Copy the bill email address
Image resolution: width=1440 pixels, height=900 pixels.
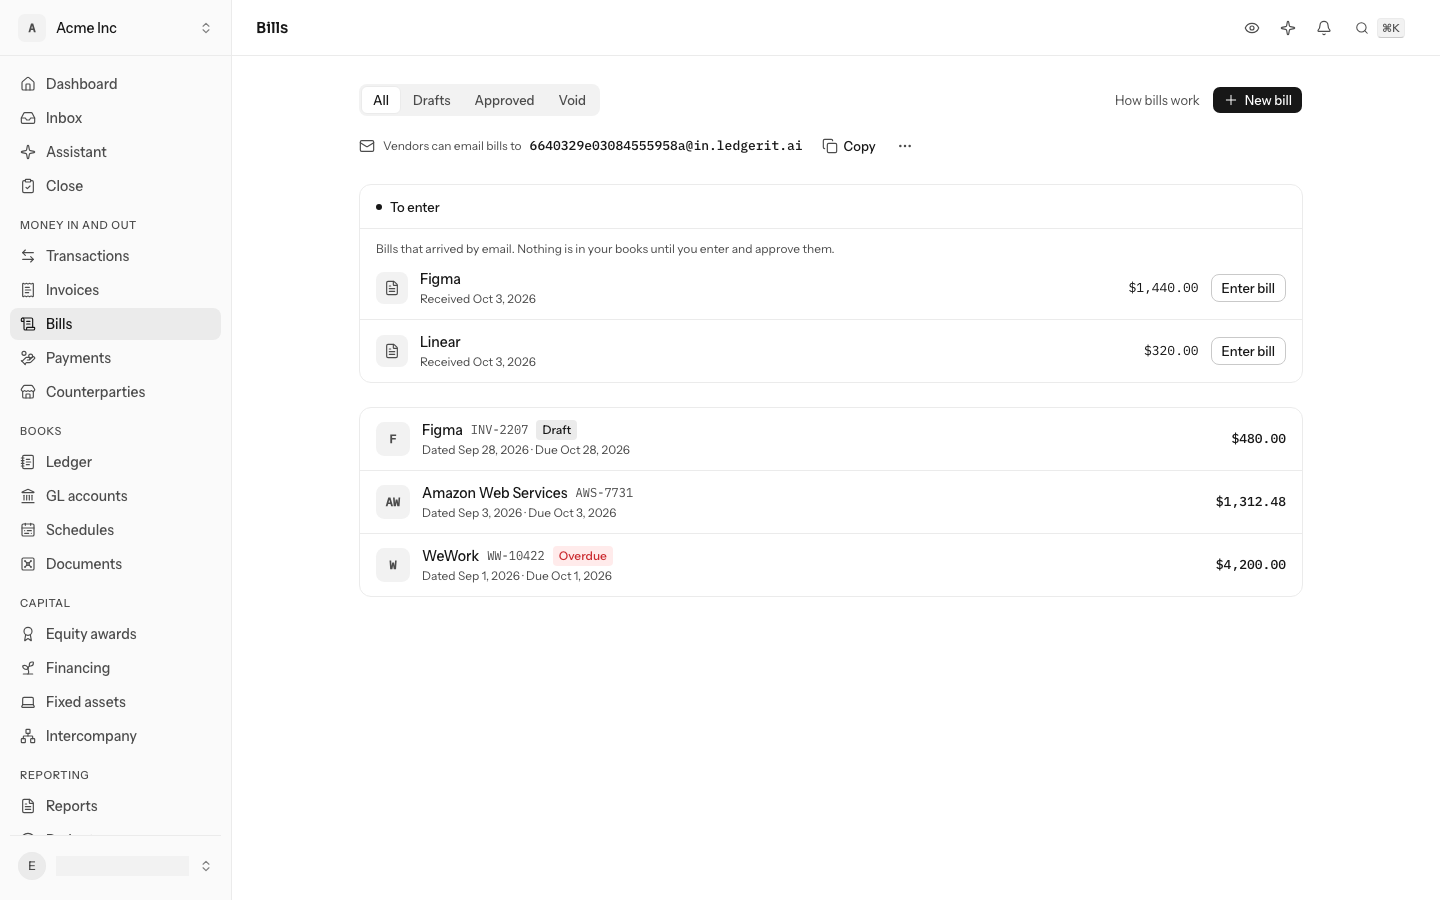tap(849, 146)
